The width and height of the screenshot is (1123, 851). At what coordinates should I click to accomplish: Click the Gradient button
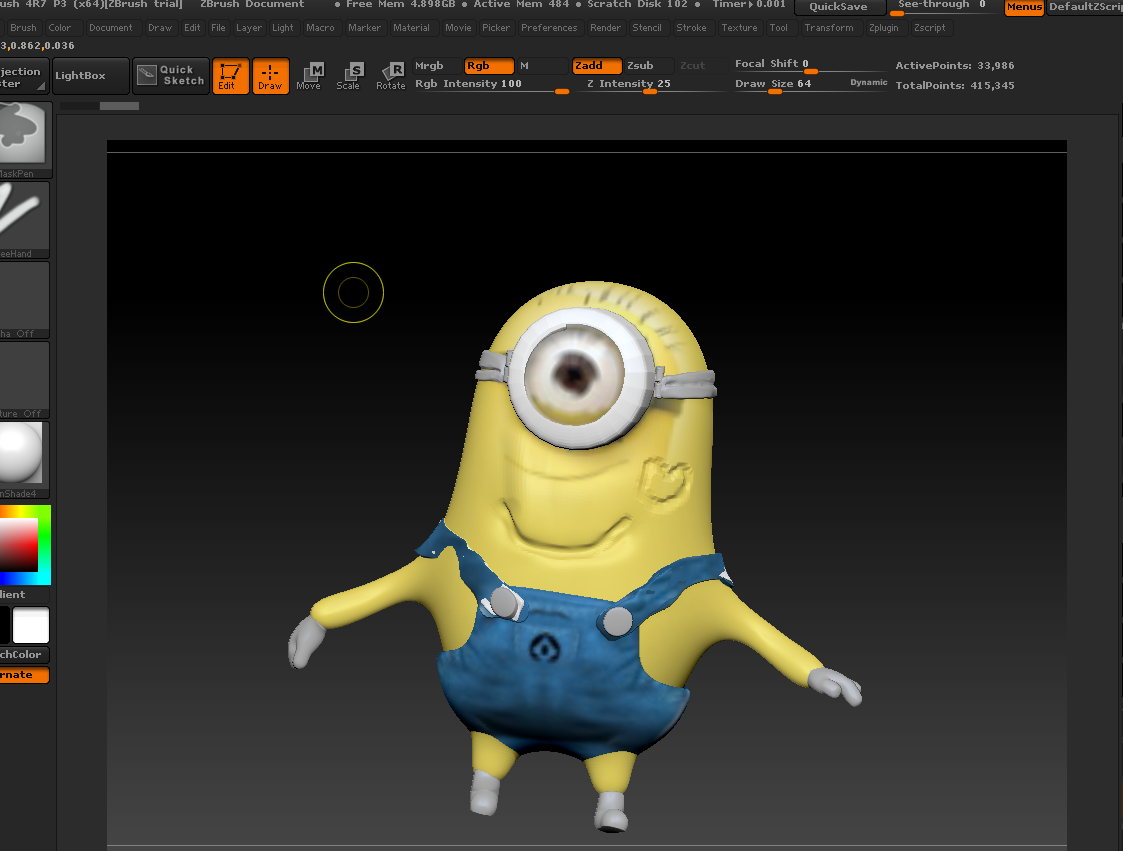tap(24, 595)
